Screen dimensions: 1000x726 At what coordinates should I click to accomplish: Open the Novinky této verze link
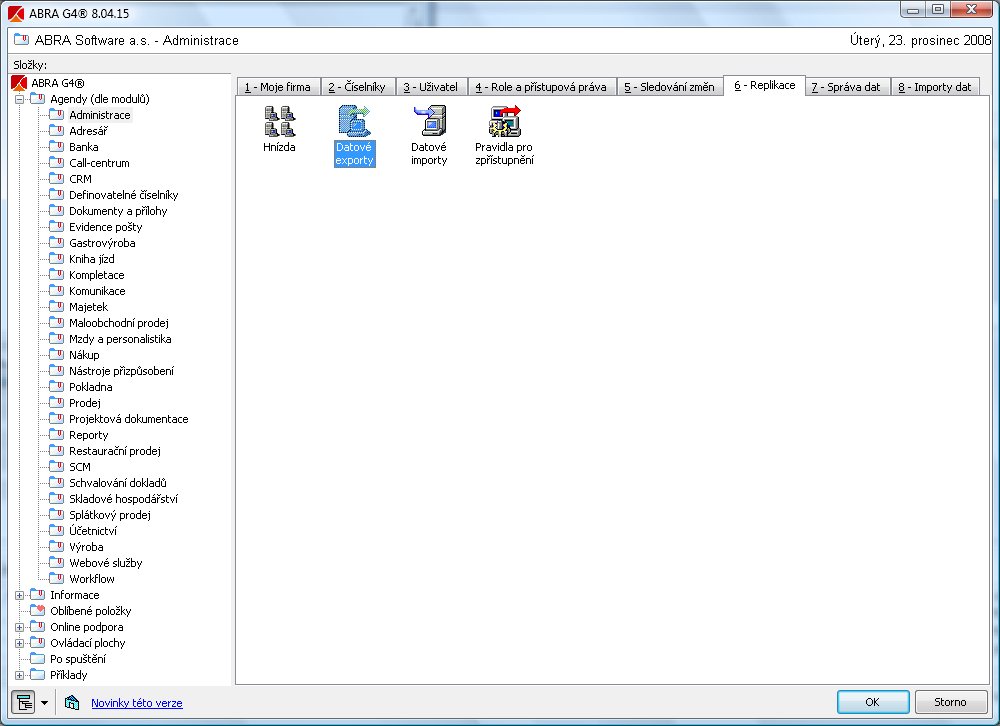(136, 703)
